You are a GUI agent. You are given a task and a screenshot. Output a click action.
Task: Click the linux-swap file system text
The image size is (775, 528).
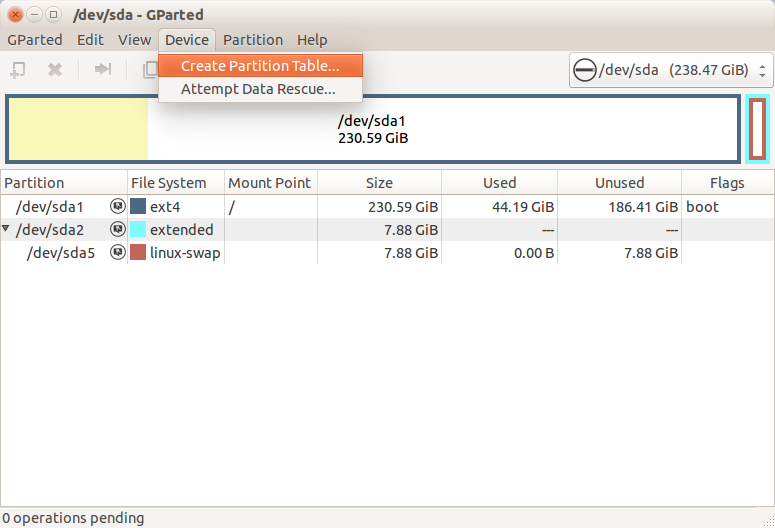click(185, 253)
